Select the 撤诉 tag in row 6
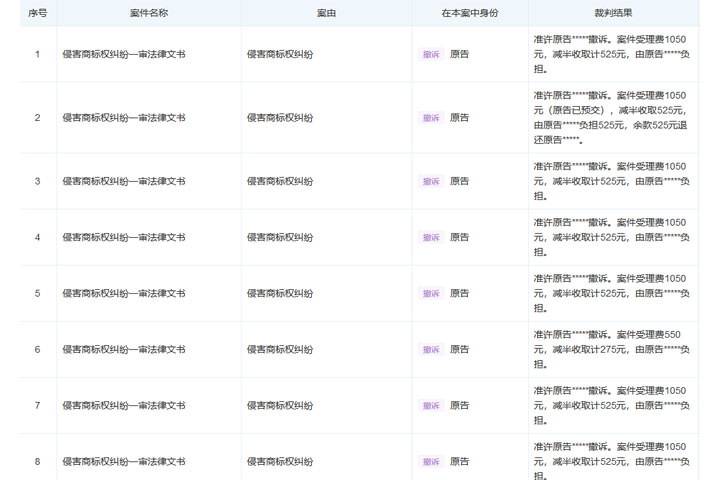 click(431, 349)
